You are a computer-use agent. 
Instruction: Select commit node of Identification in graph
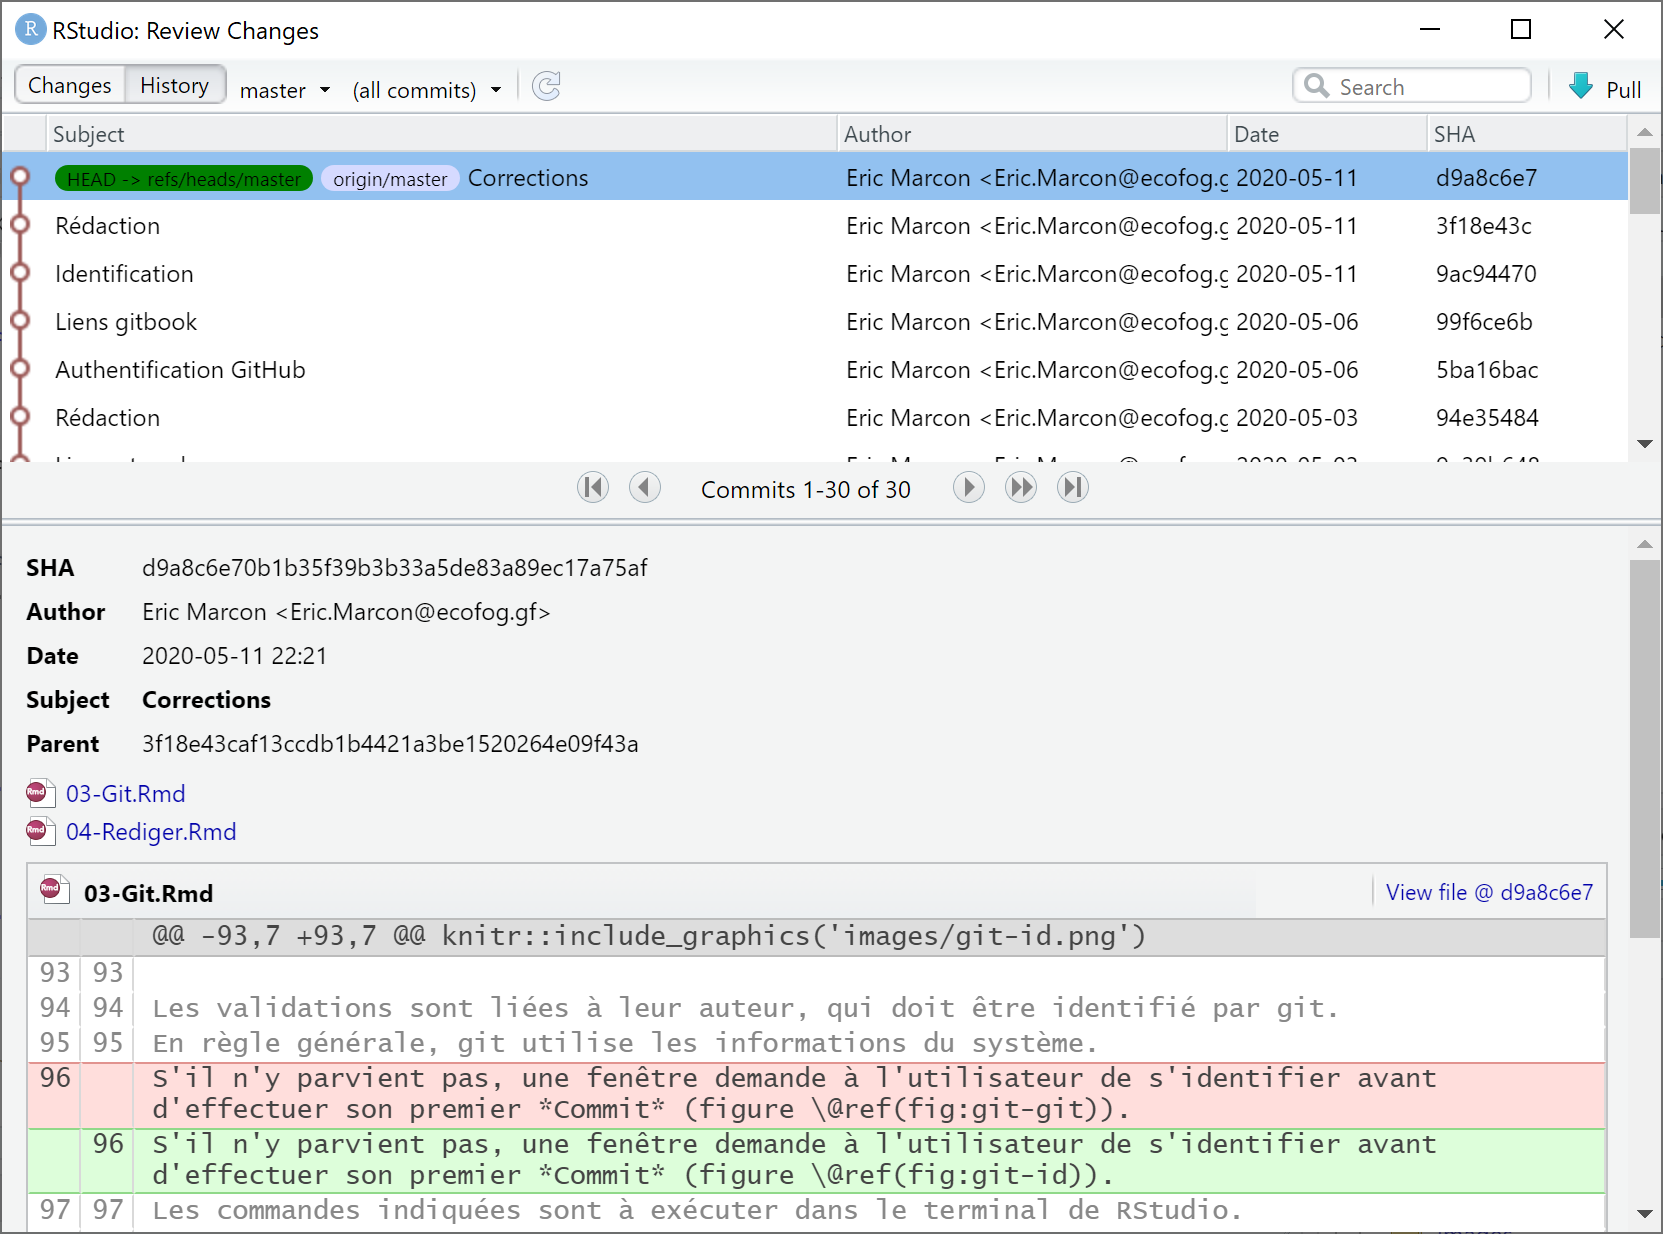pos(19,273)
